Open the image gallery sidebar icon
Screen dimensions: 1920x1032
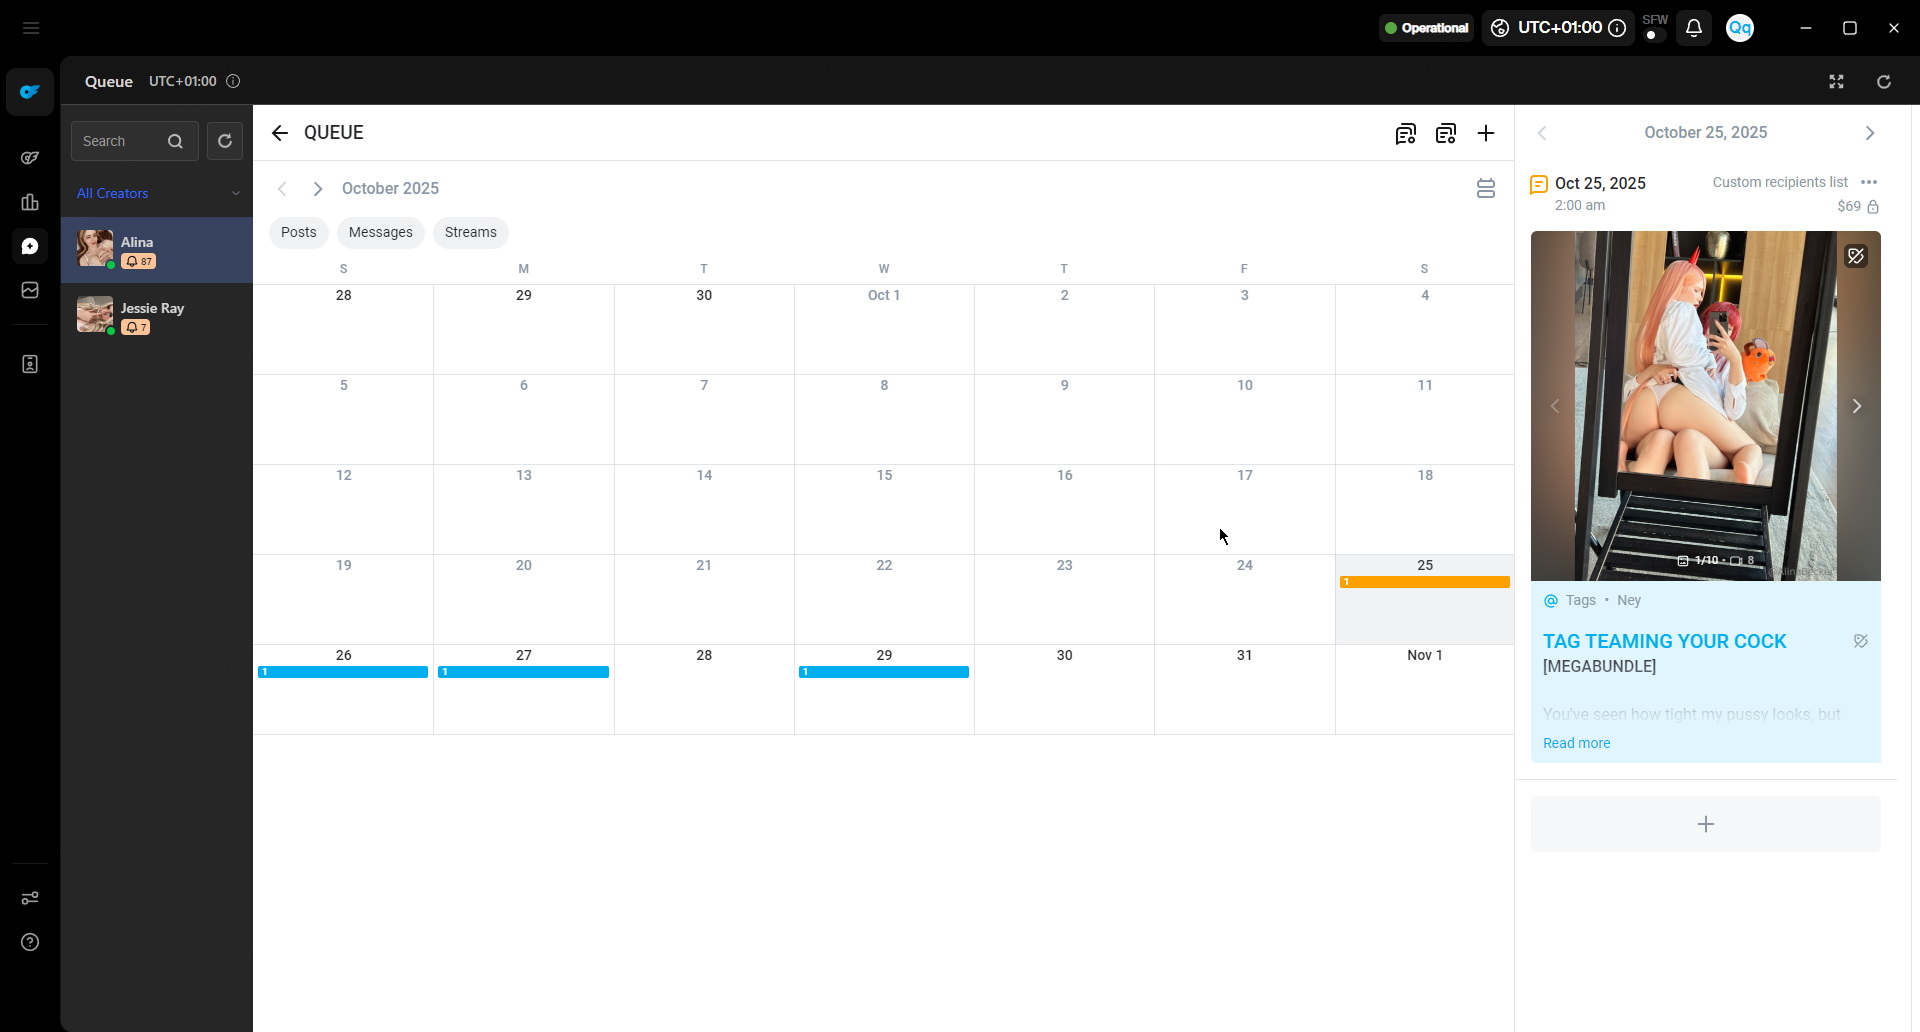30,290
